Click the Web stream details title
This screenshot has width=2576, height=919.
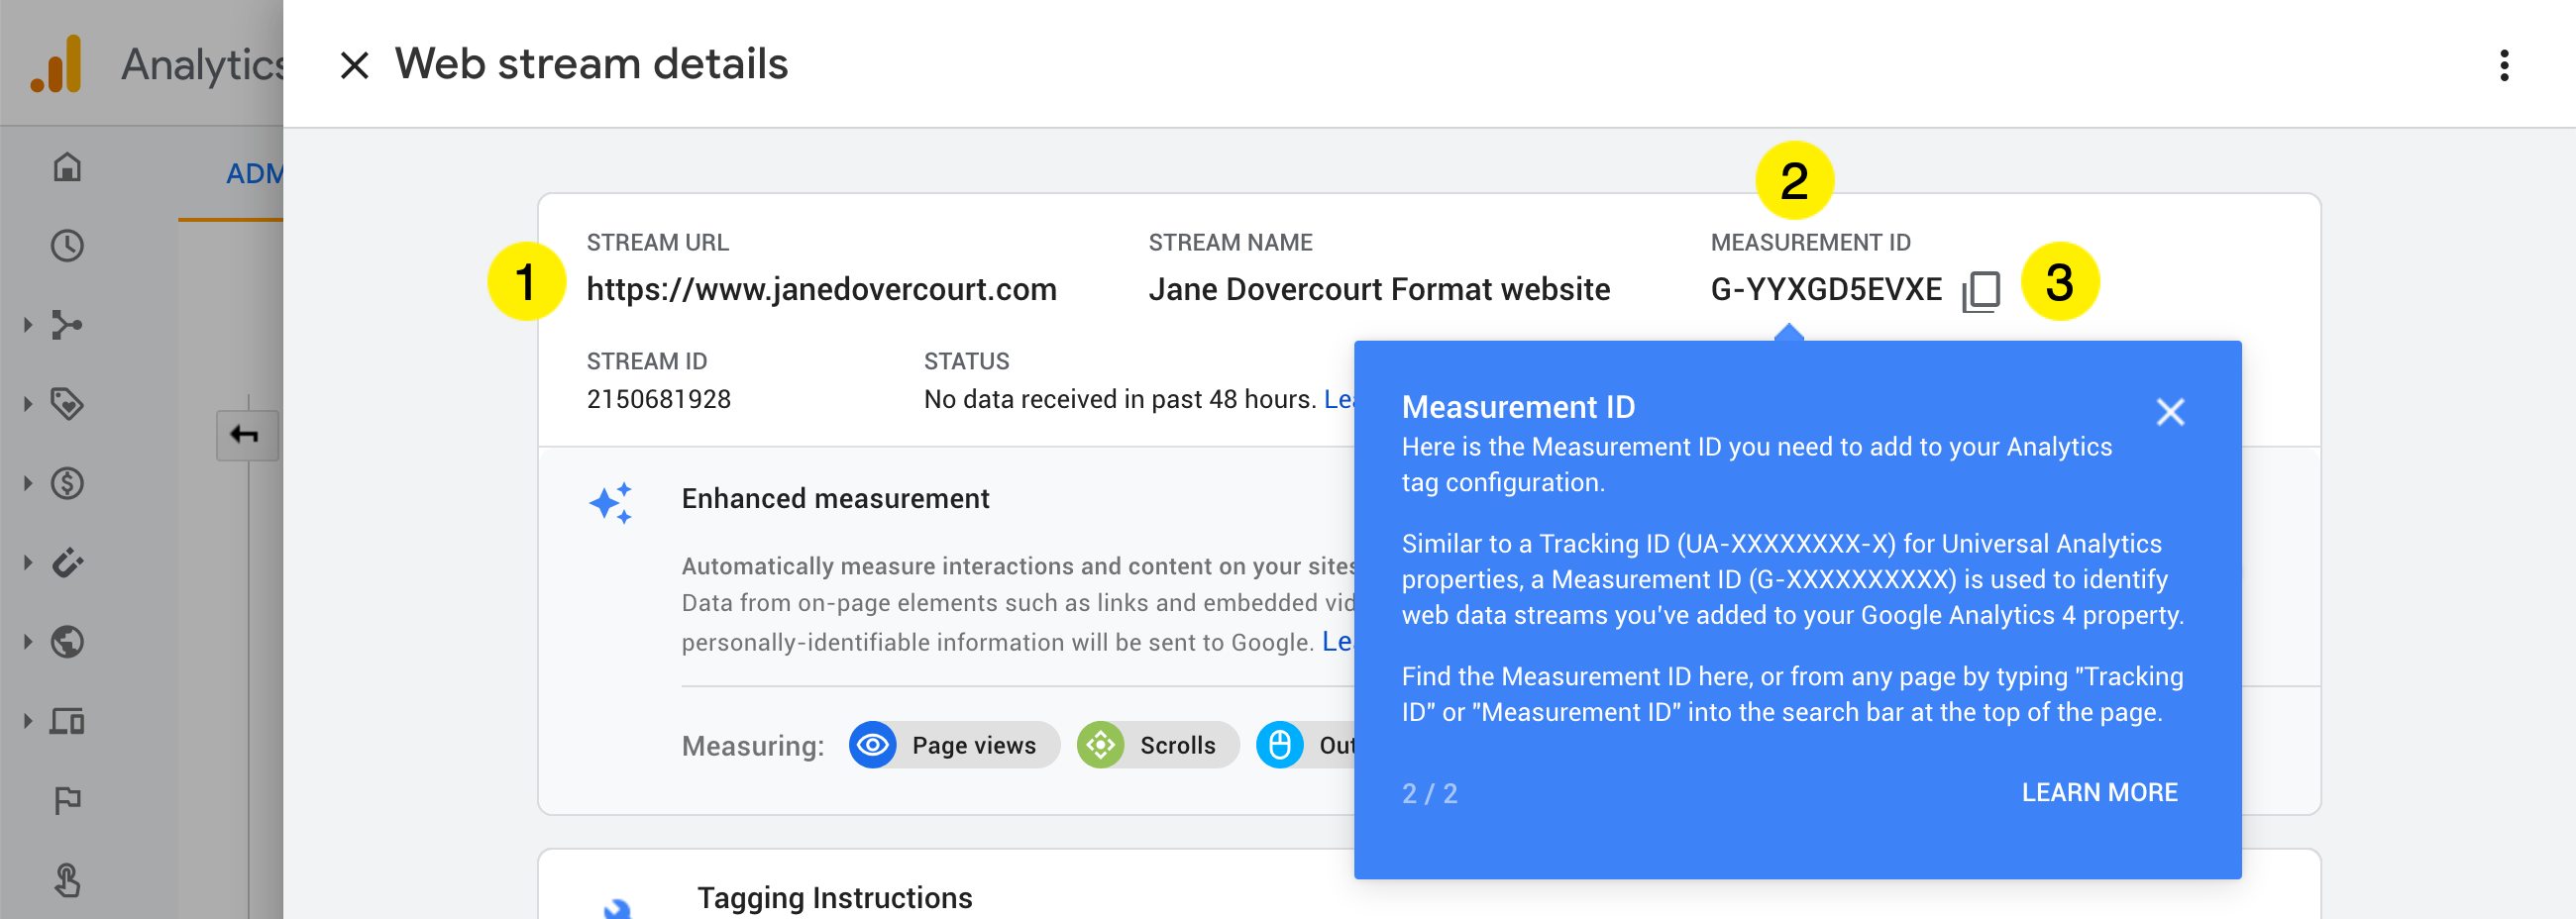pyautogui.click(x=591, y=65)
